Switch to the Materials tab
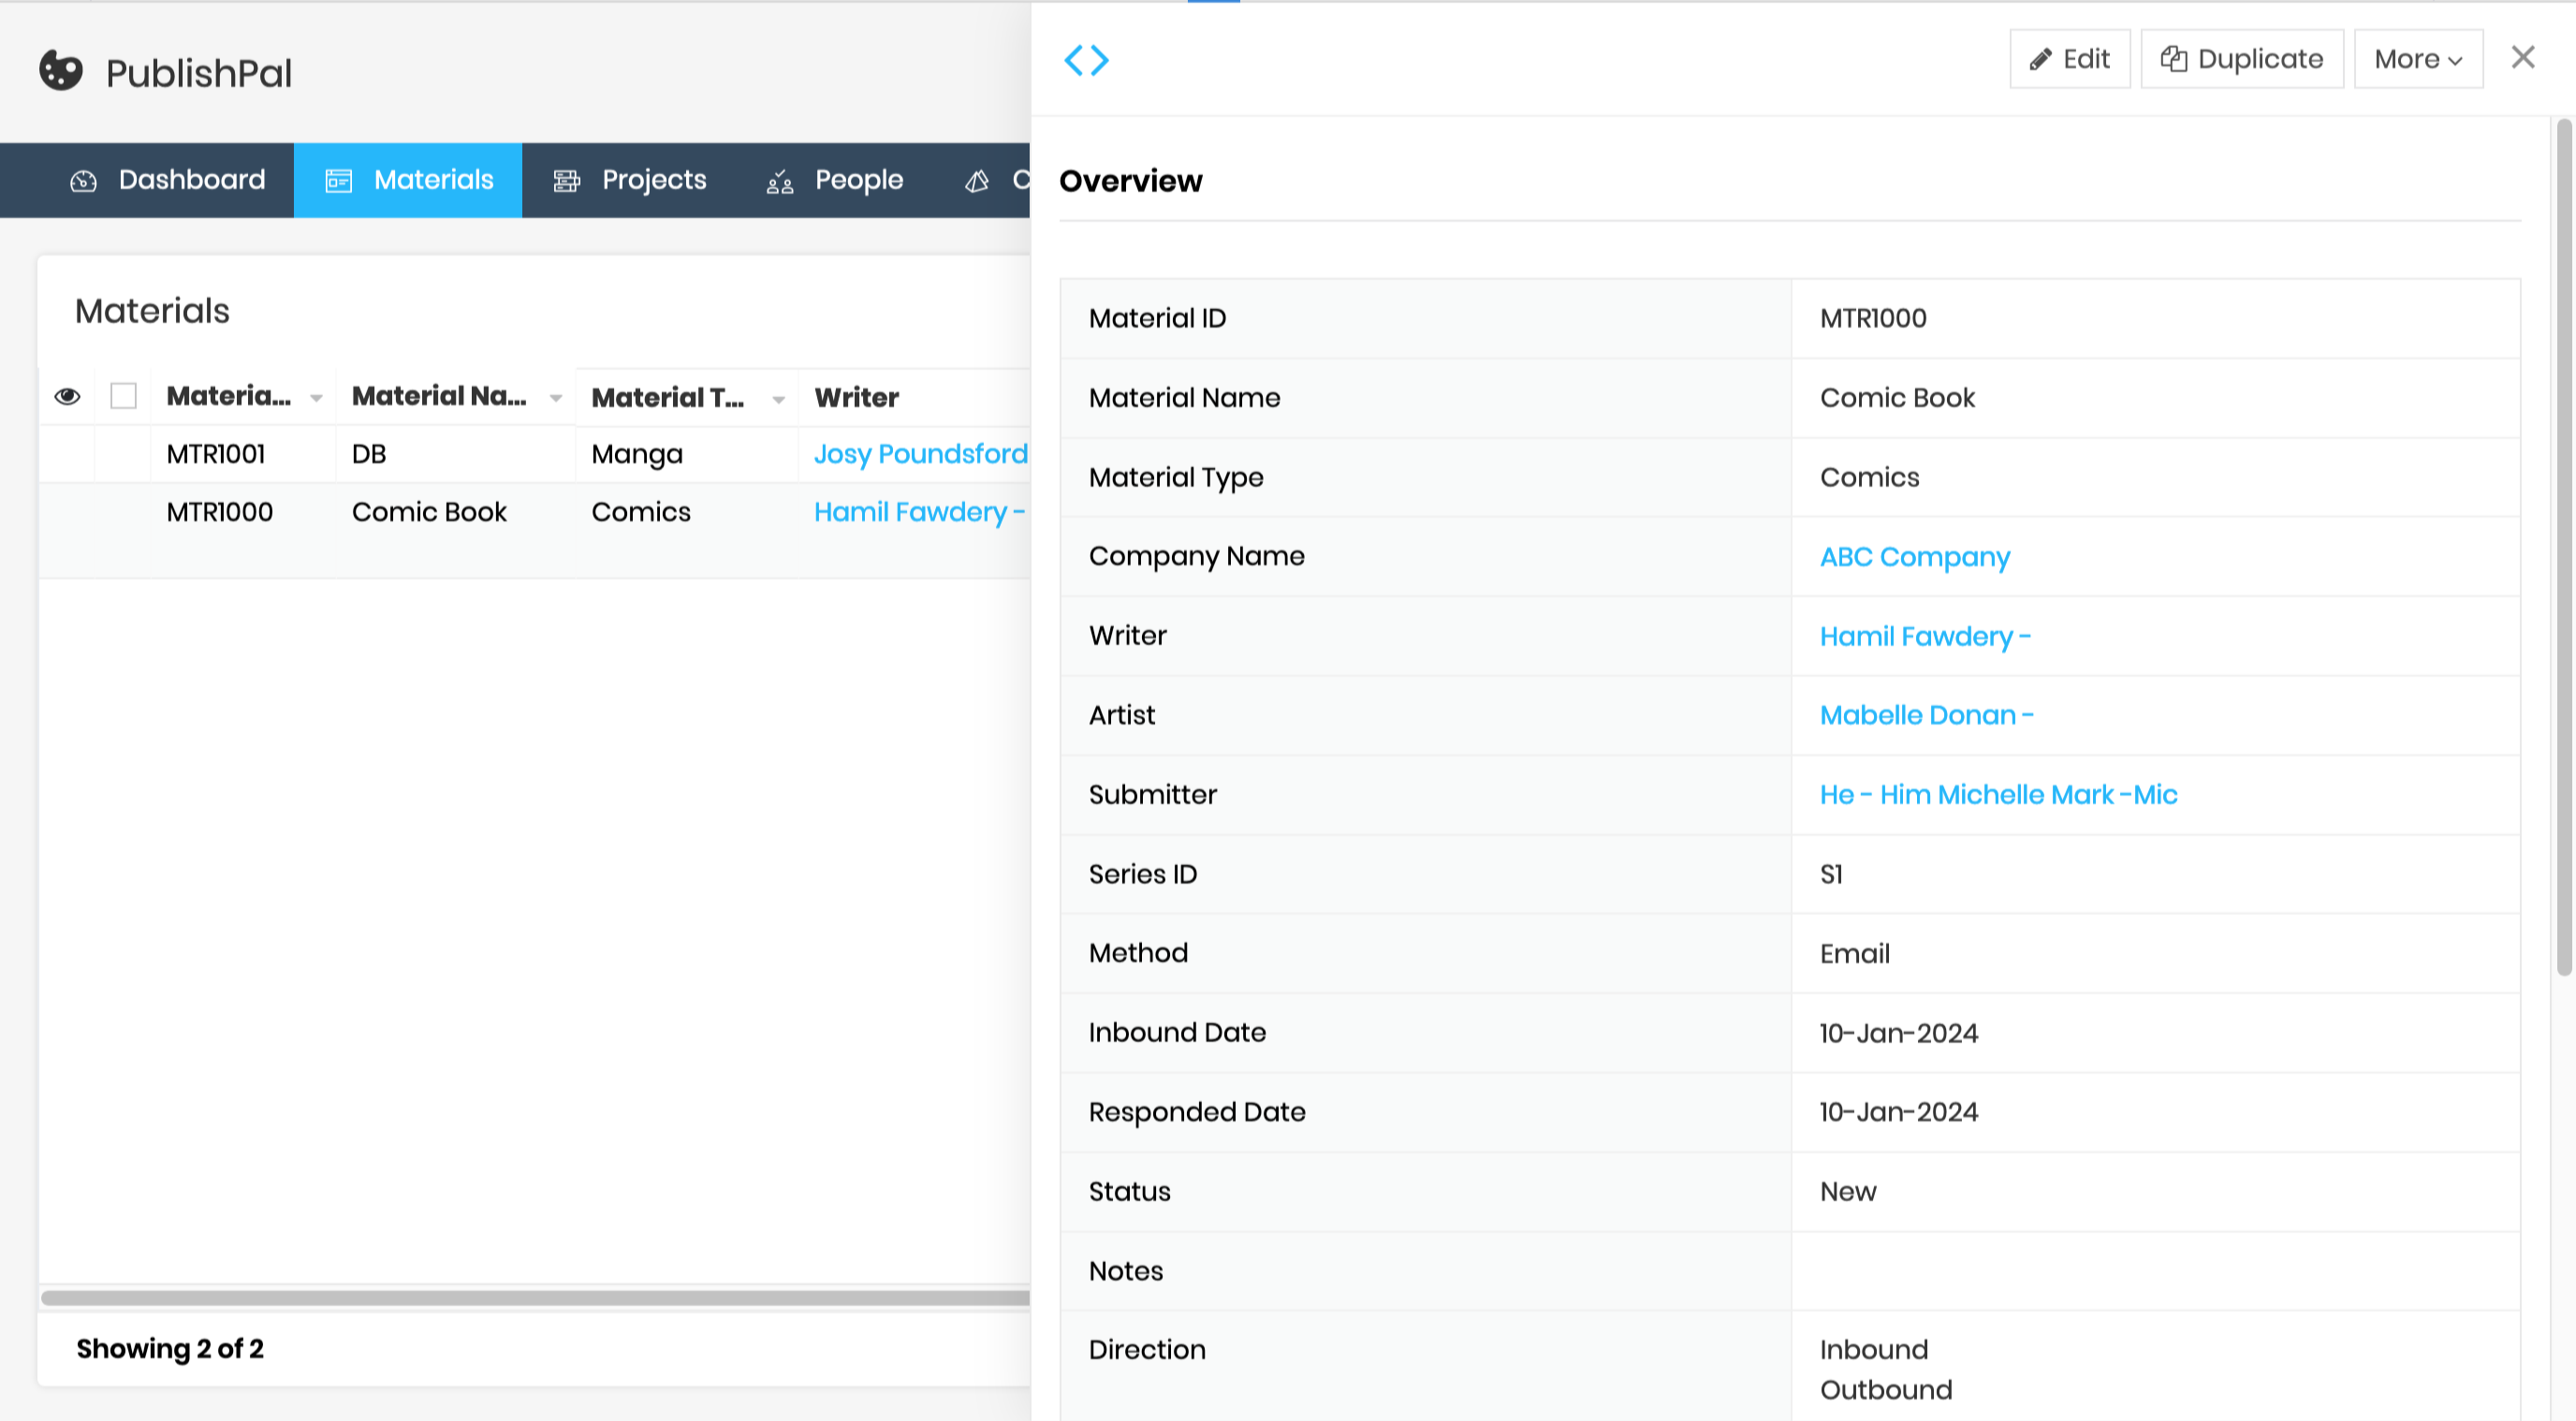Viewport: 2576px width, 1421px height. [x=408, y=180]
